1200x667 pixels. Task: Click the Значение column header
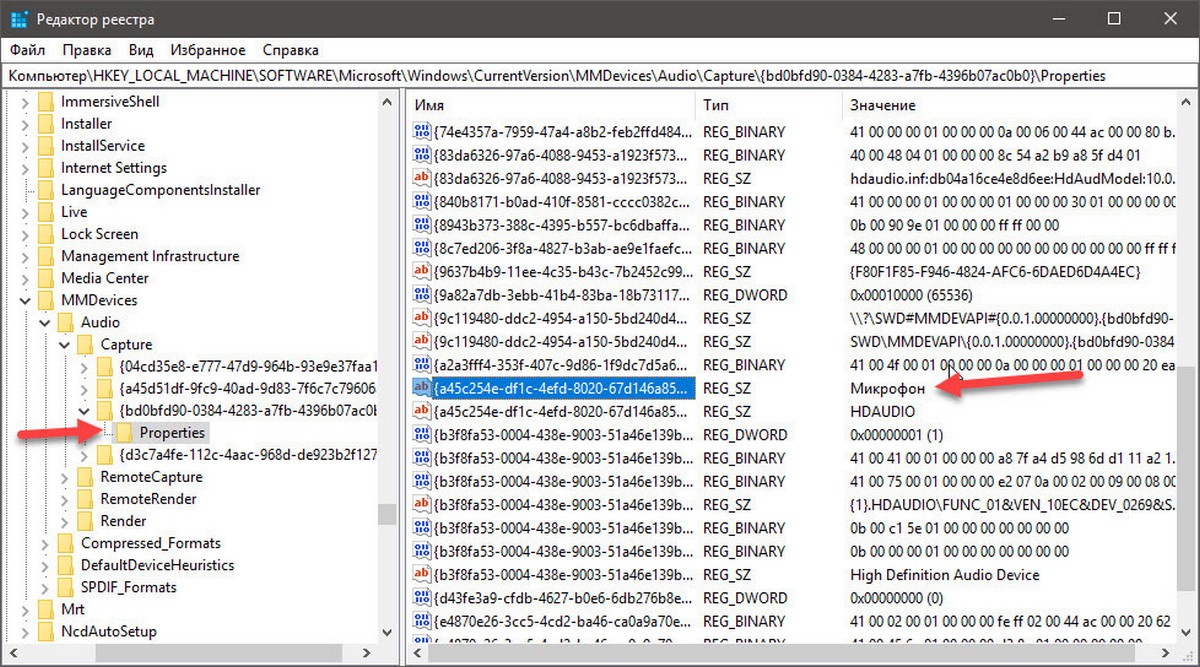click(x=1000, y=105)
